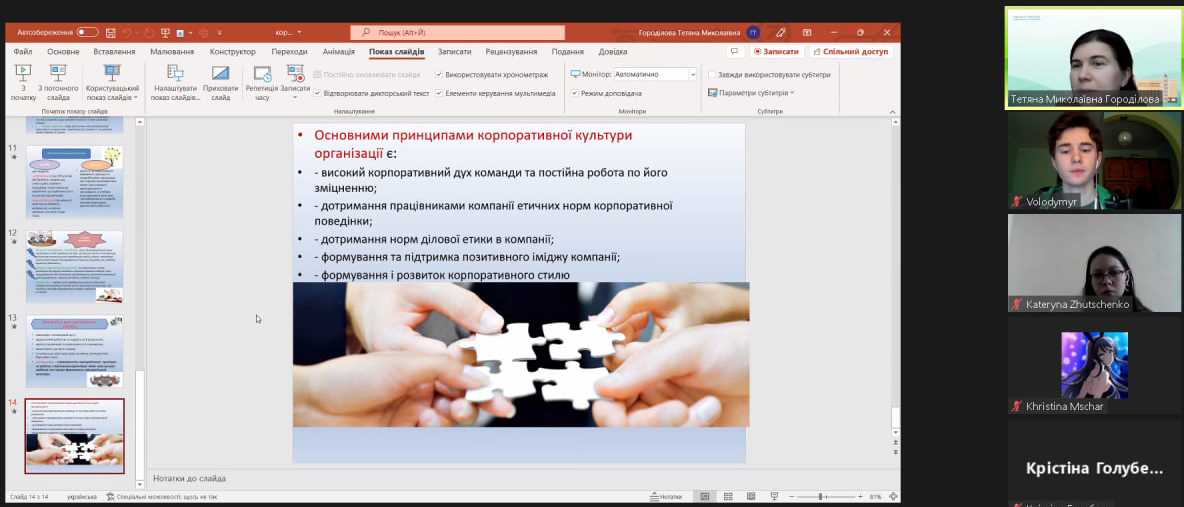Select slide 12 thumbnail in panel
The image size is (1184, 507).
[x=74, y=267]
